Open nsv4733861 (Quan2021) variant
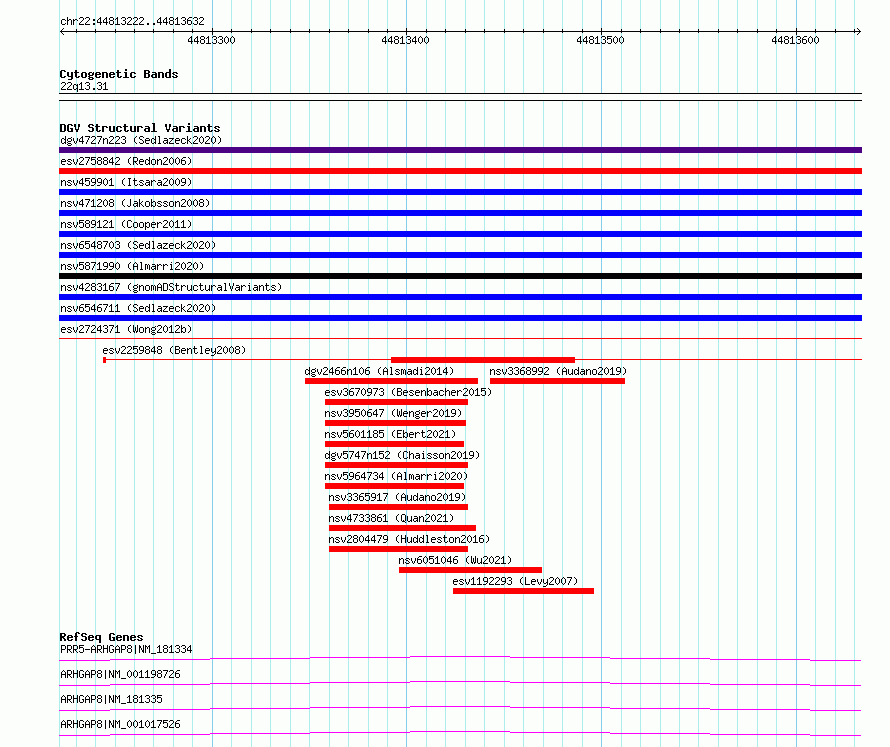 [x=391, y=518]
